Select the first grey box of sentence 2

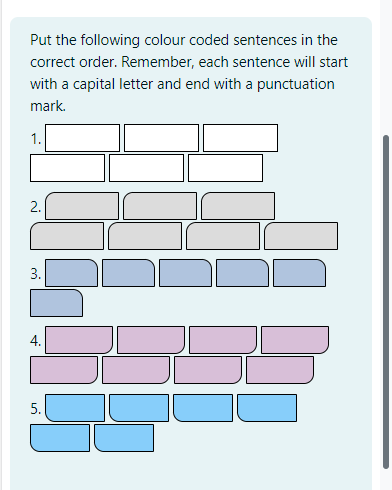point(82,206)
